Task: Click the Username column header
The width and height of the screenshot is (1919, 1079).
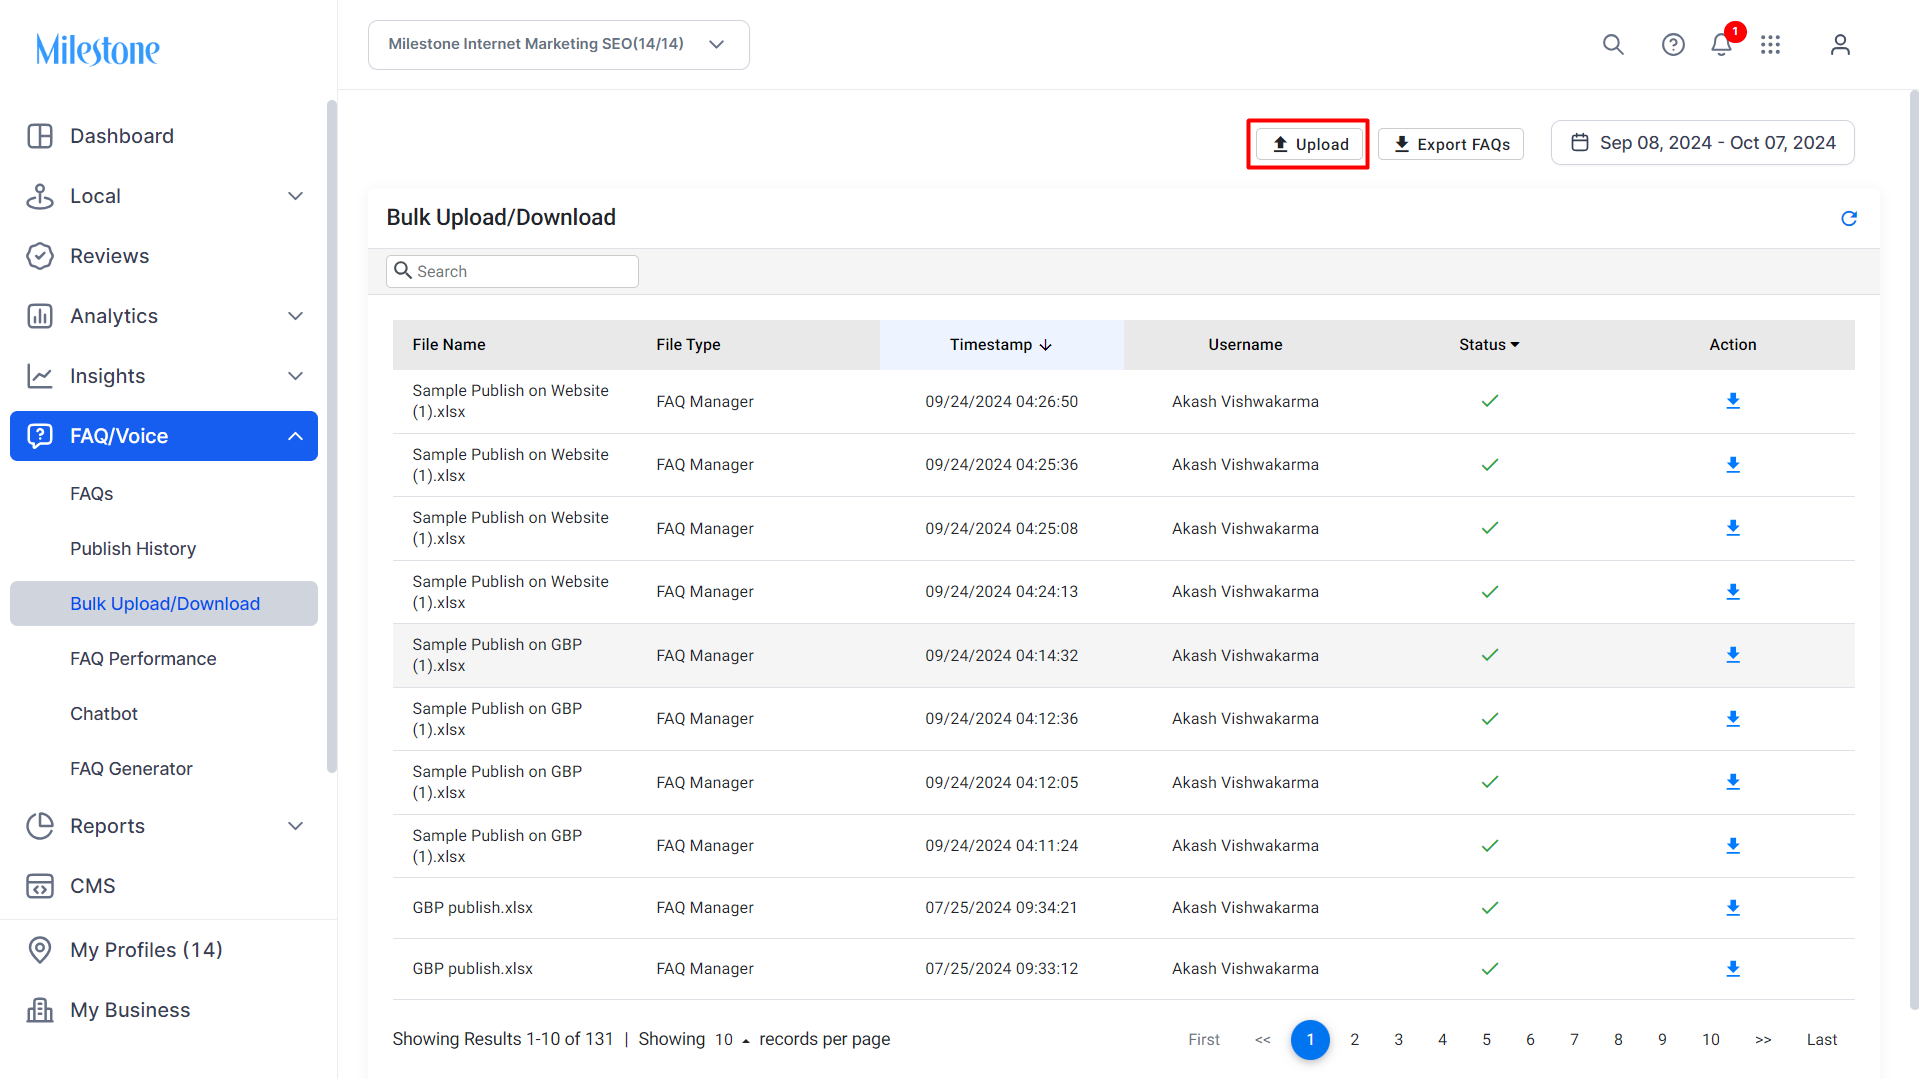Action: click(x=1245, y=345)
